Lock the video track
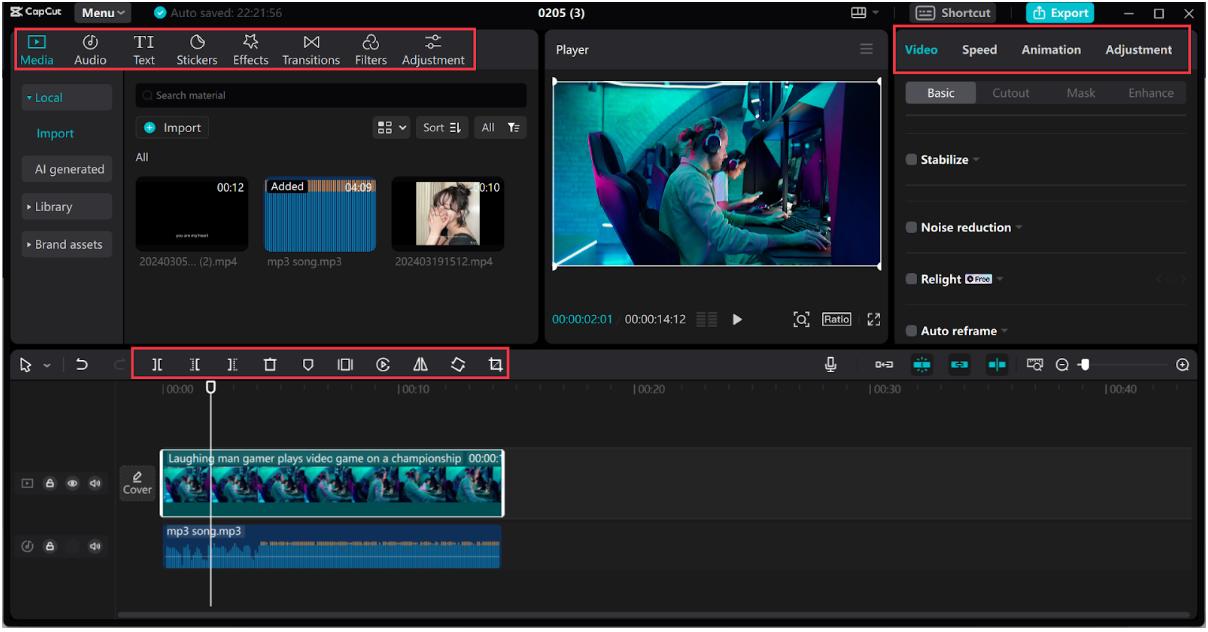This screenshot has height=632, width=1208. click(x=49, y=483)
